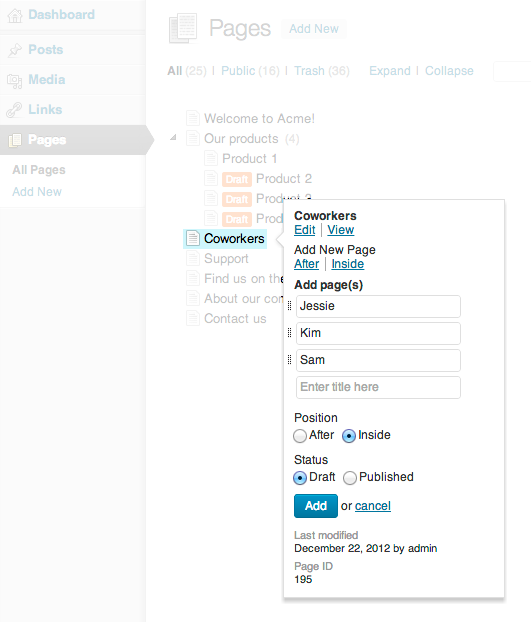The height and width of the screenshot is (622, 531).
Task: Open All Pages submenu item
Action: (39, 170)
